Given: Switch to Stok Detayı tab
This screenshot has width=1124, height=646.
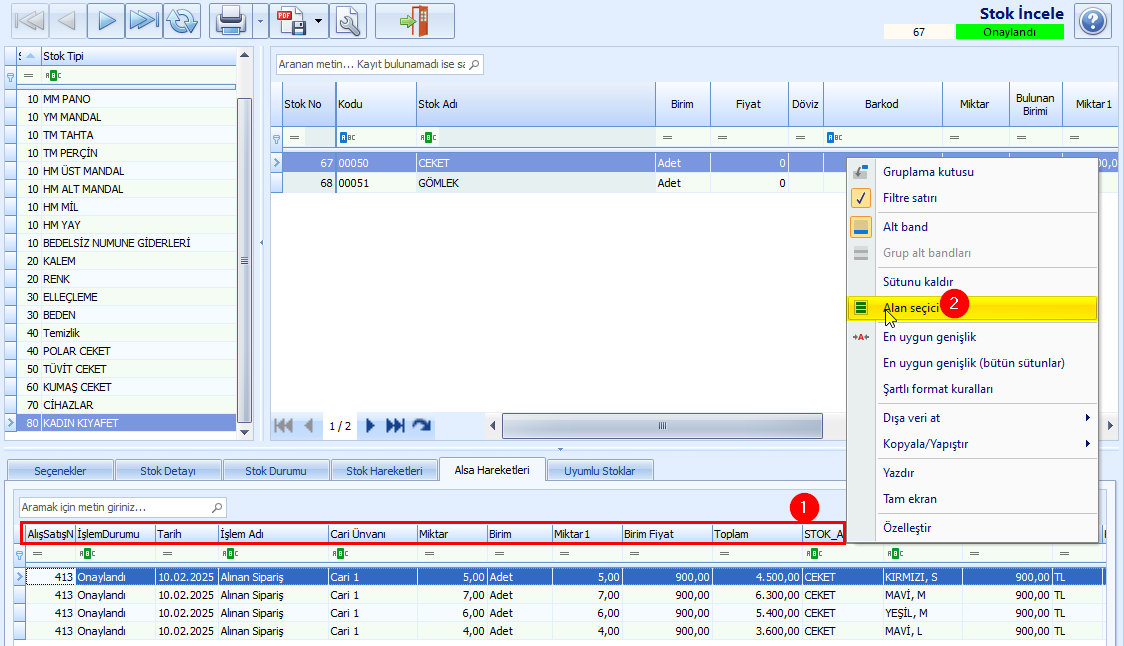Looking at the screenshot, I should point(168,471).
